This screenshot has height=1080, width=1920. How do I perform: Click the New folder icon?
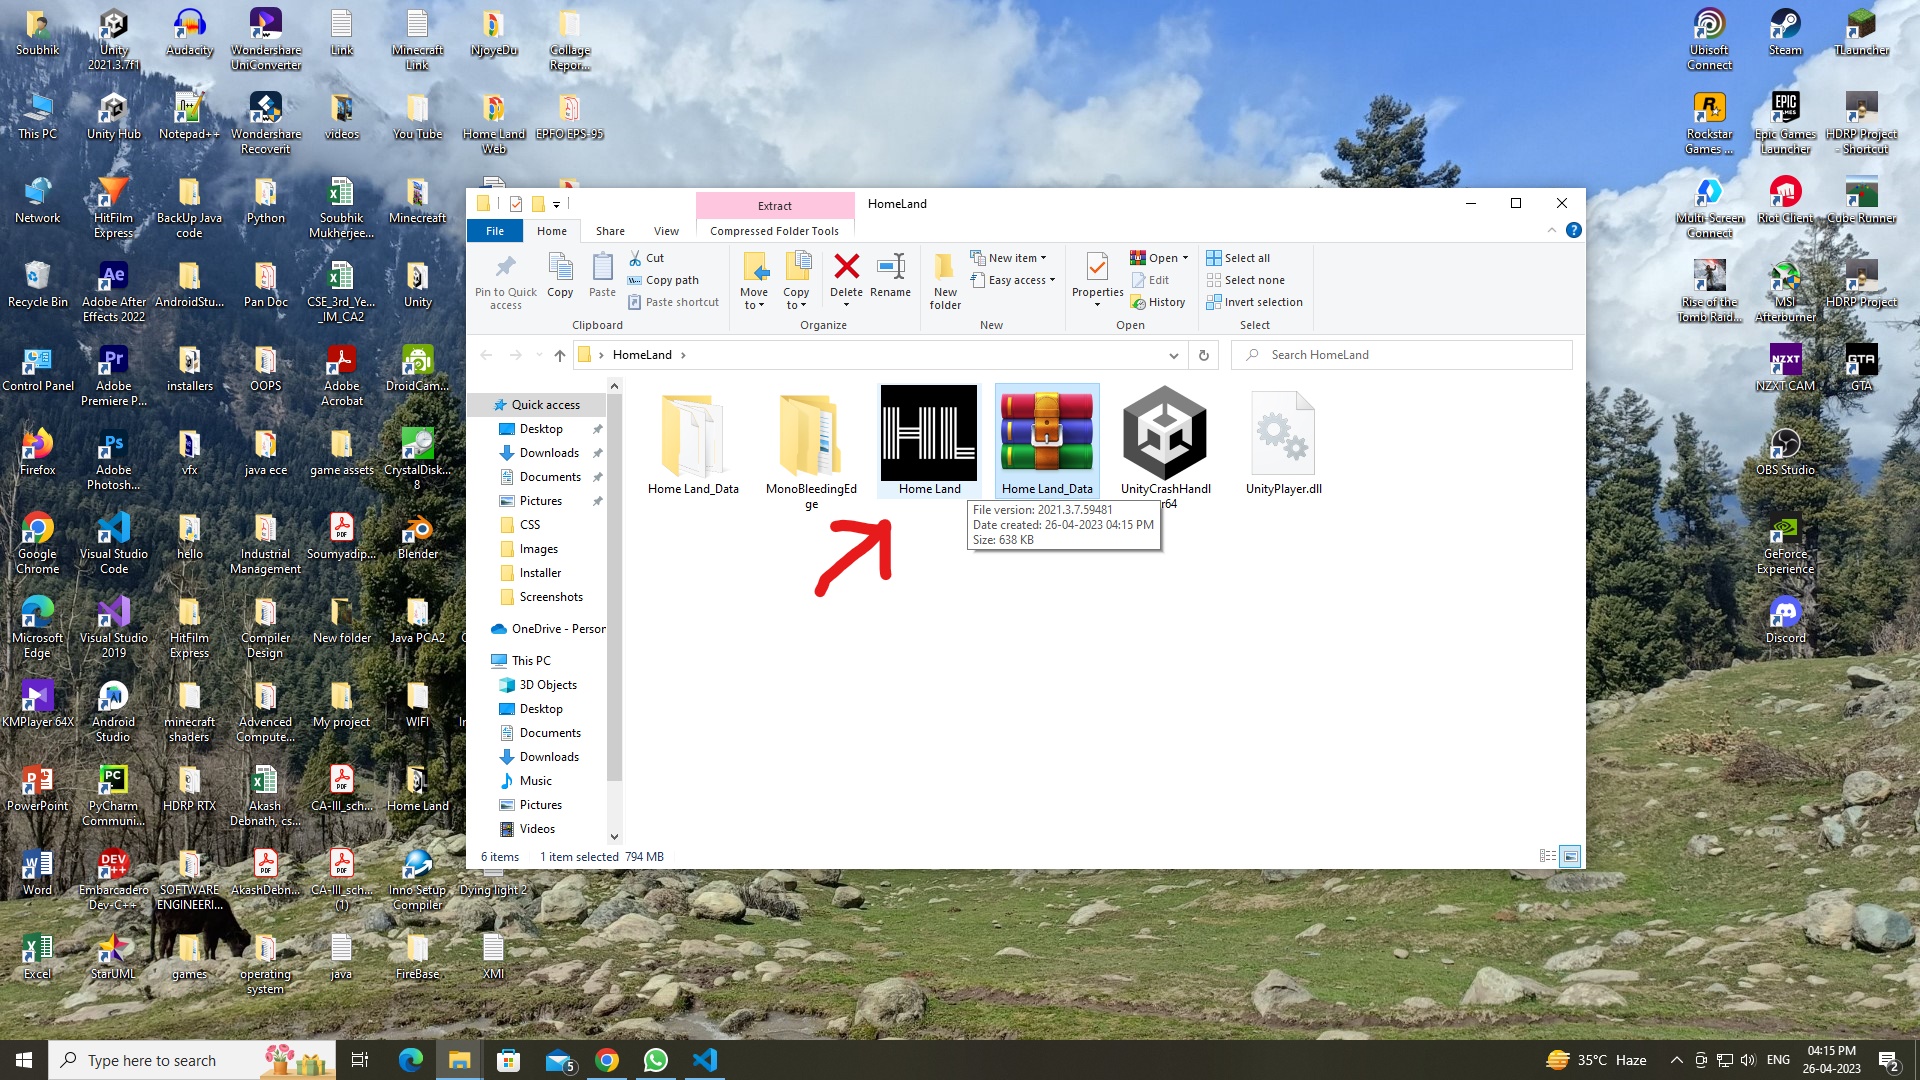click(x=945, y=280)
